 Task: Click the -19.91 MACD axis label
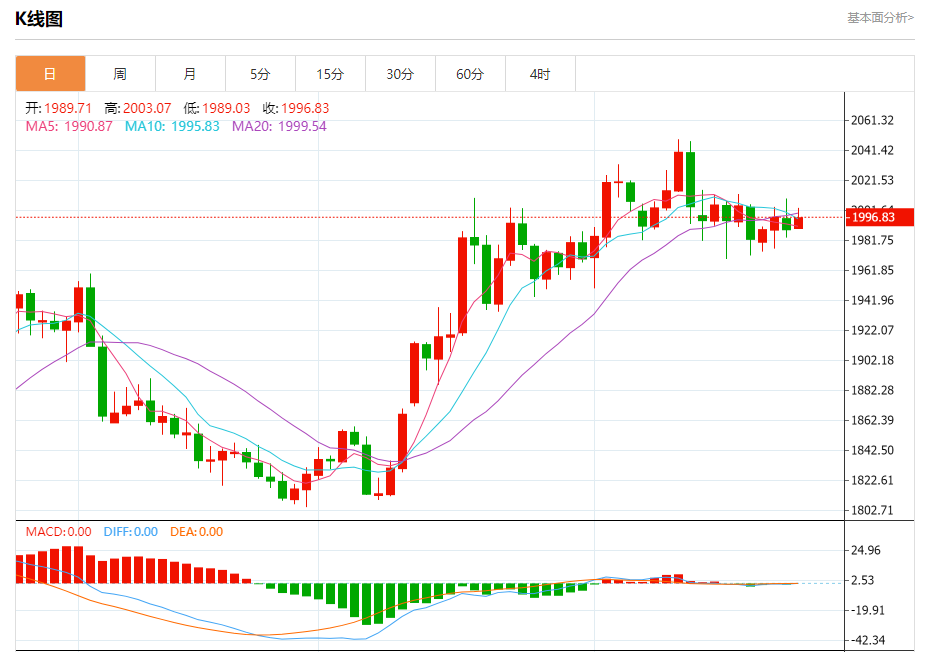point(868,610)
